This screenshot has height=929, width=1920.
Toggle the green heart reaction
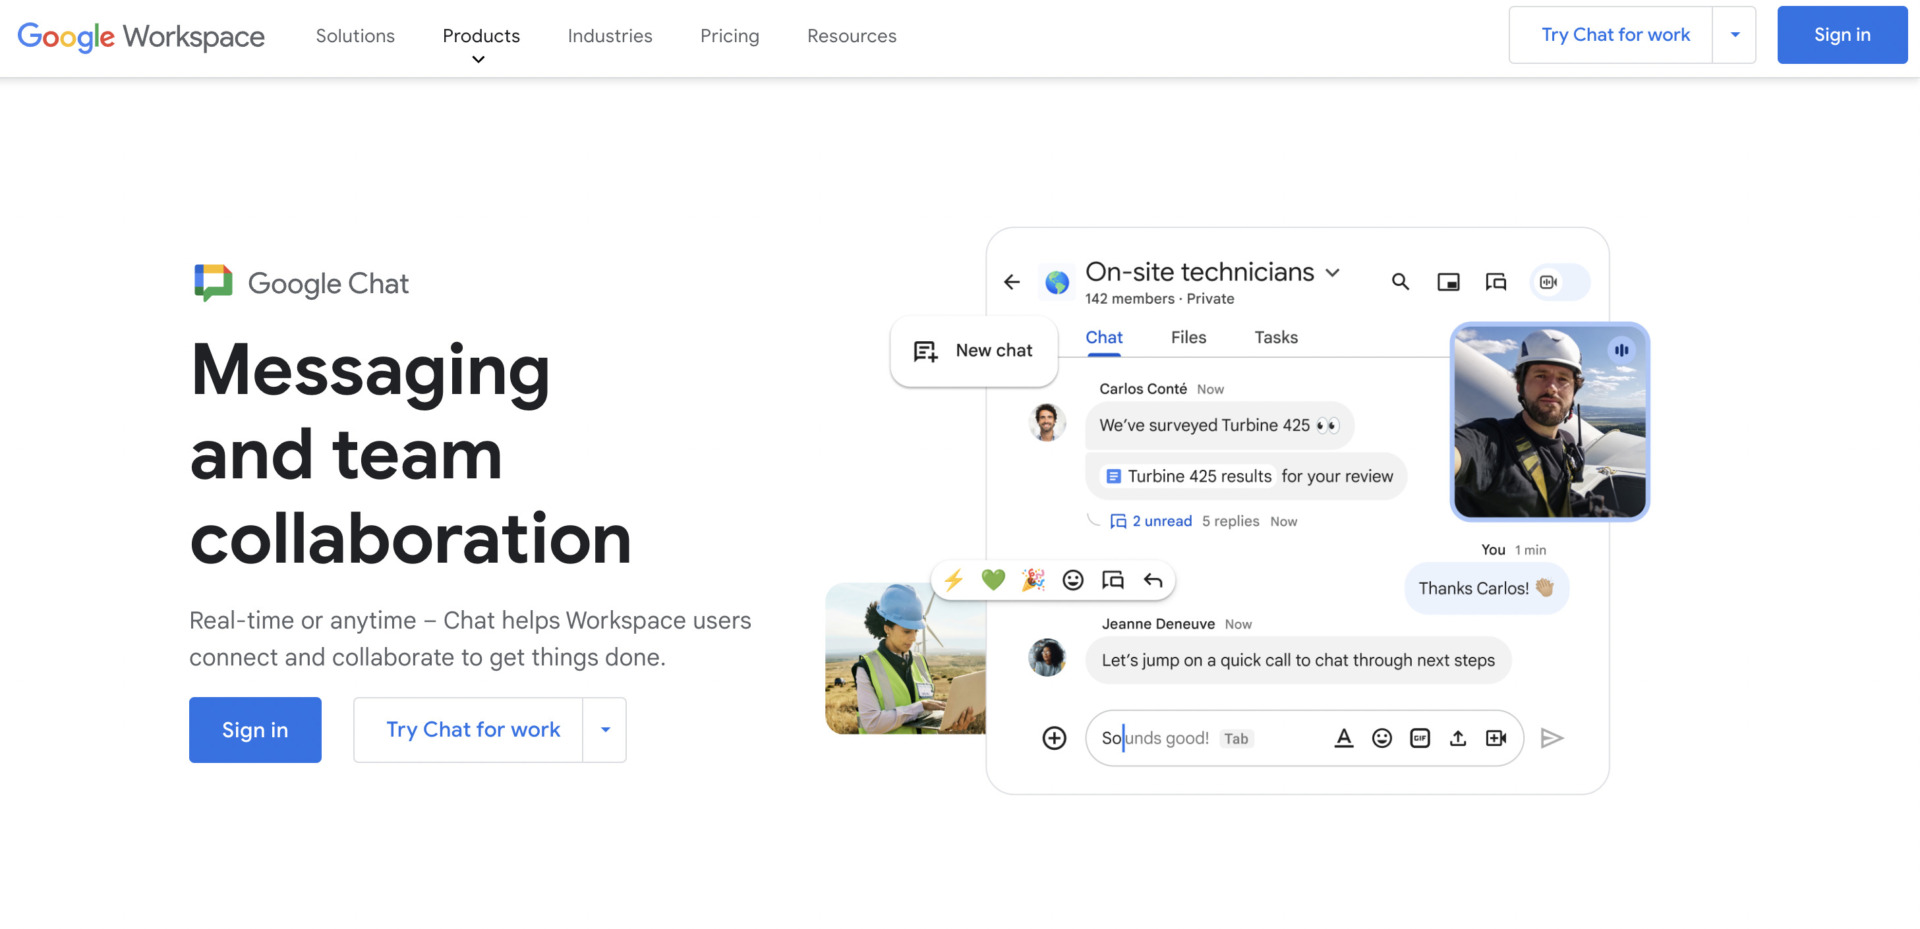tap(993, 579)
